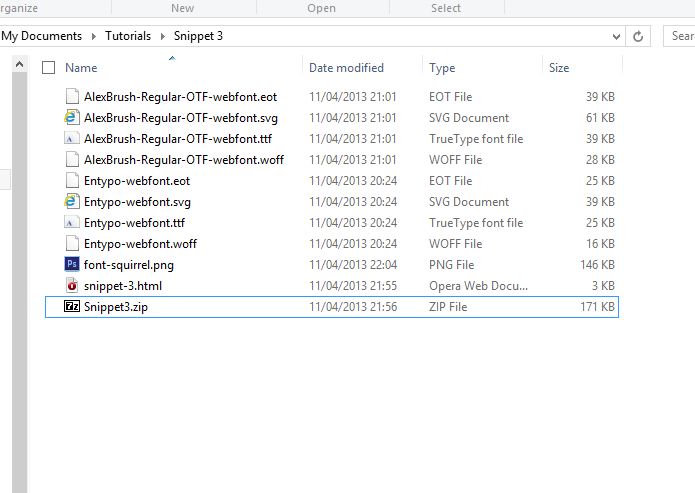This screenshot has width=695, height=493.
Task: Sort files by Date modified column header
Action: click(x=346, y=68)
